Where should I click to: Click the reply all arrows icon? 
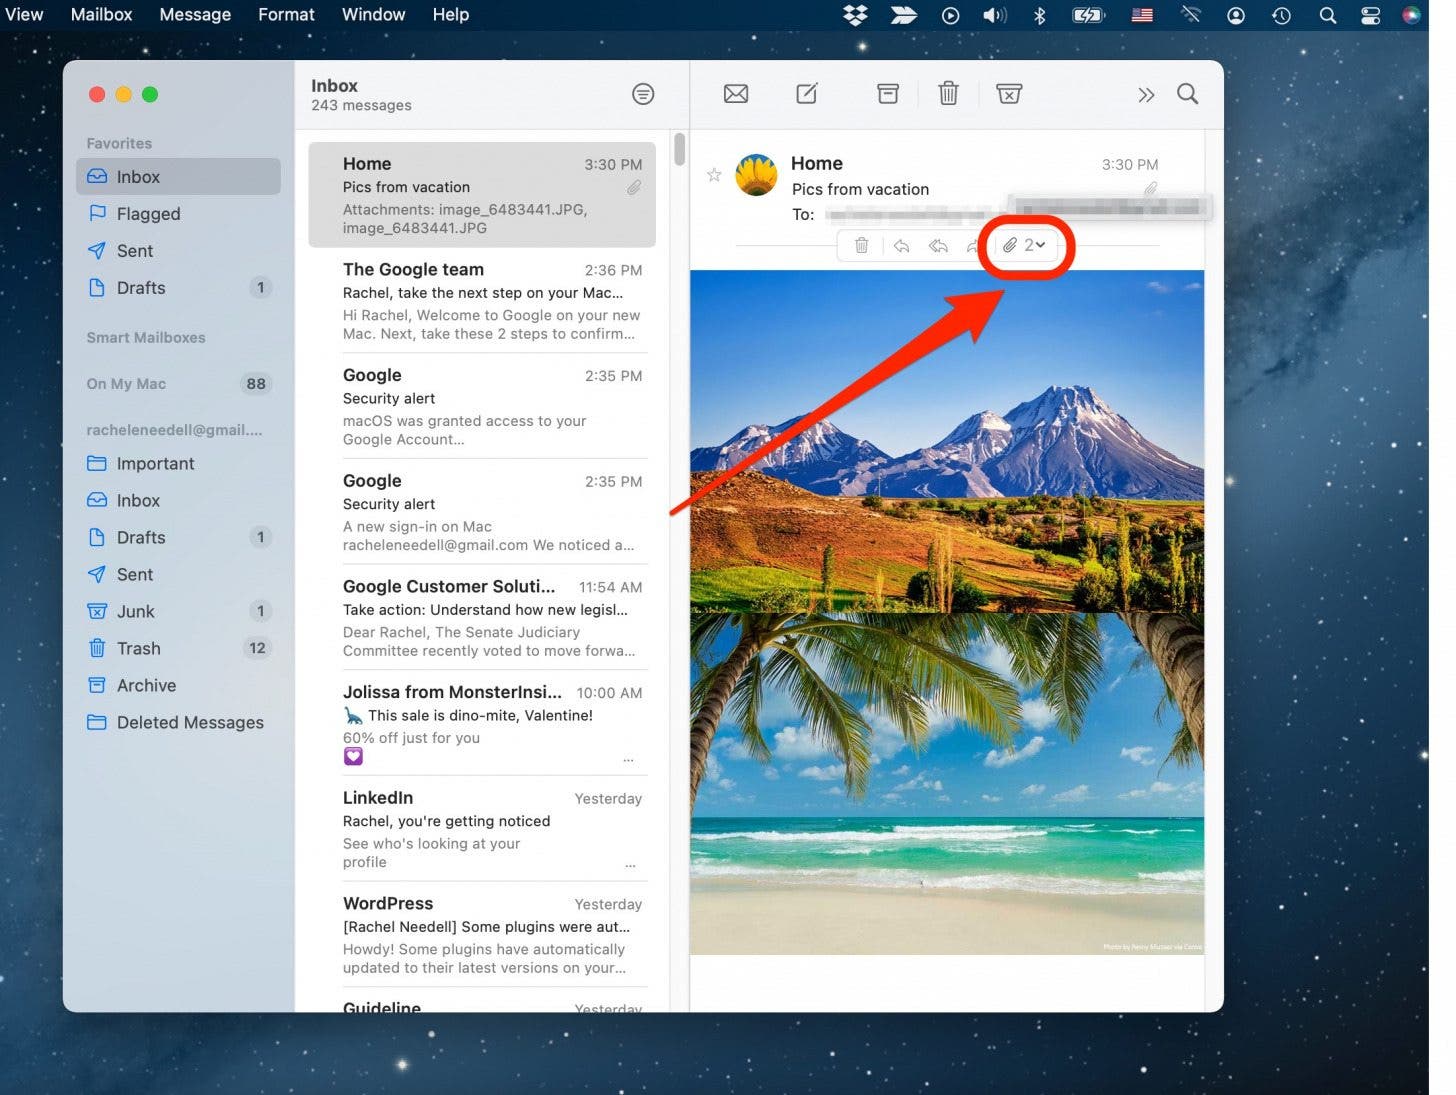[938, 246]
